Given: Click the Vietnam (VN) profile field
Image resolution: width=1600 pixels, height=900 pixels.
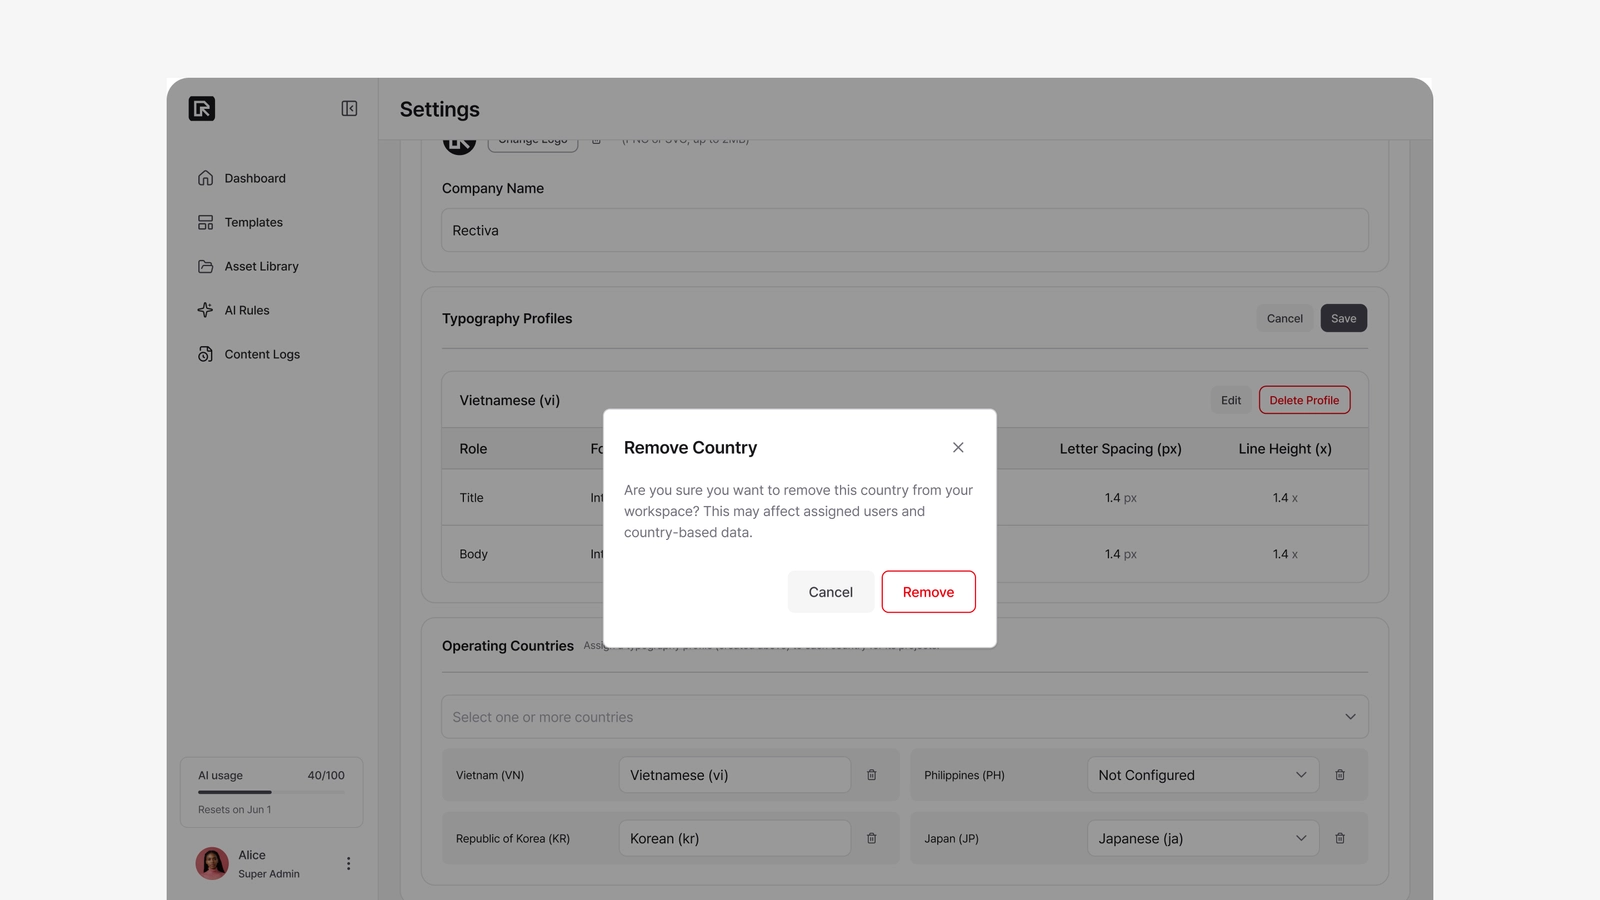Looking at the screenshot, I should [734, 775].
